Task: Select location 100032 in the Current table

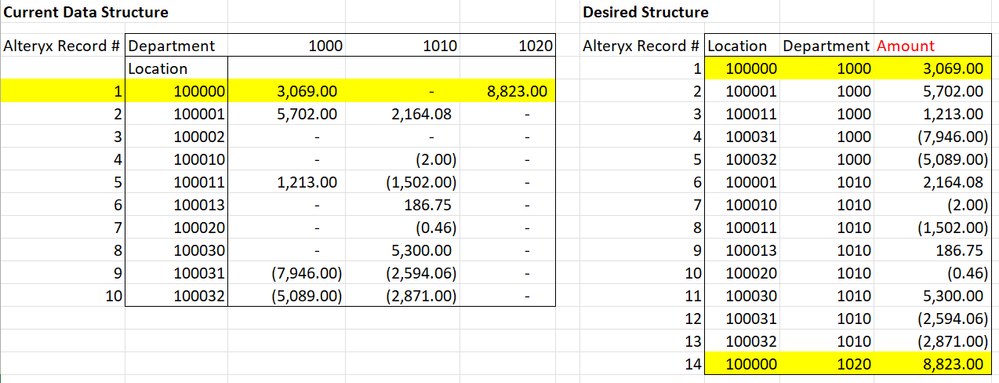Action: (200, 297)
